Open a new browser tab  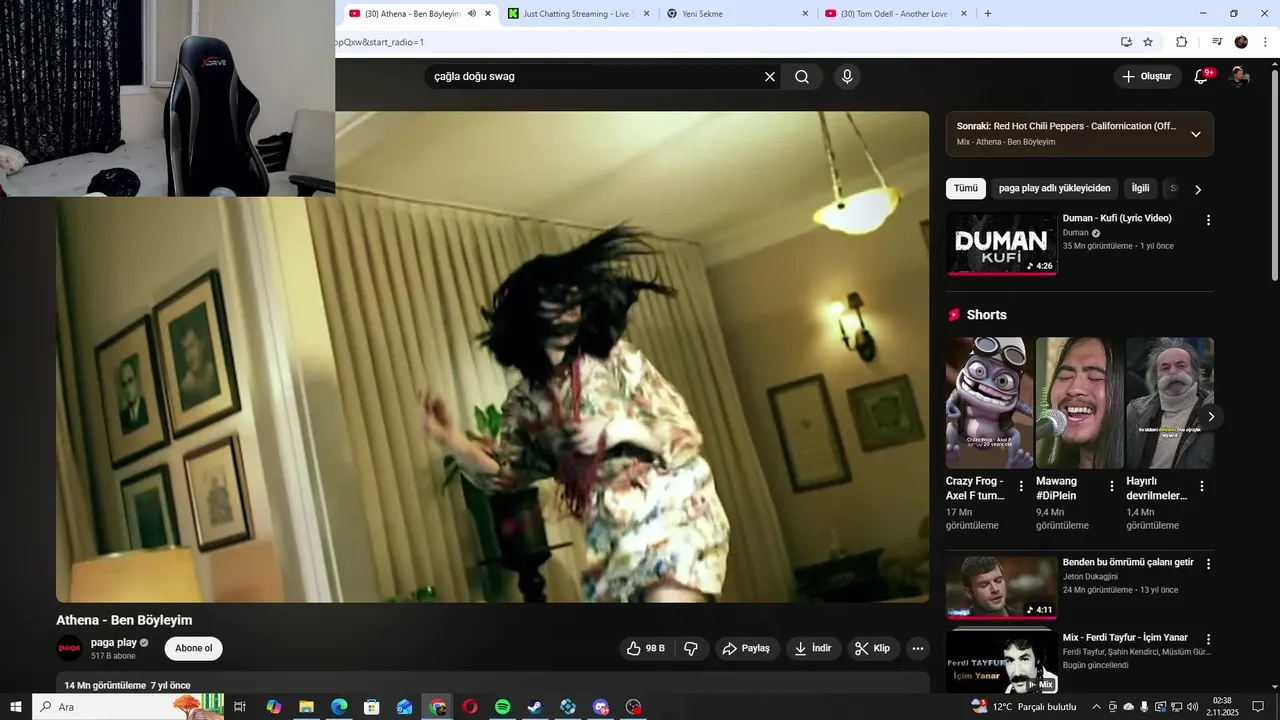coord(988,14)
